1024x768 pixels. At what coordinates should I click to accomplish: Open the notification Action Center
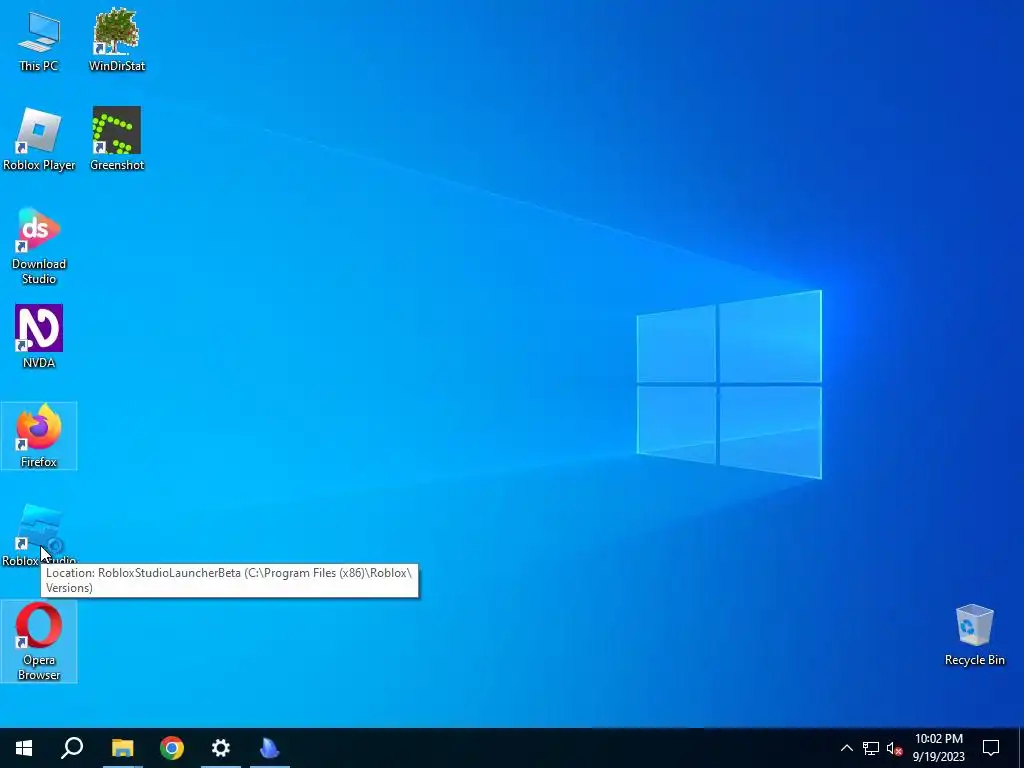tap(991, 748)
